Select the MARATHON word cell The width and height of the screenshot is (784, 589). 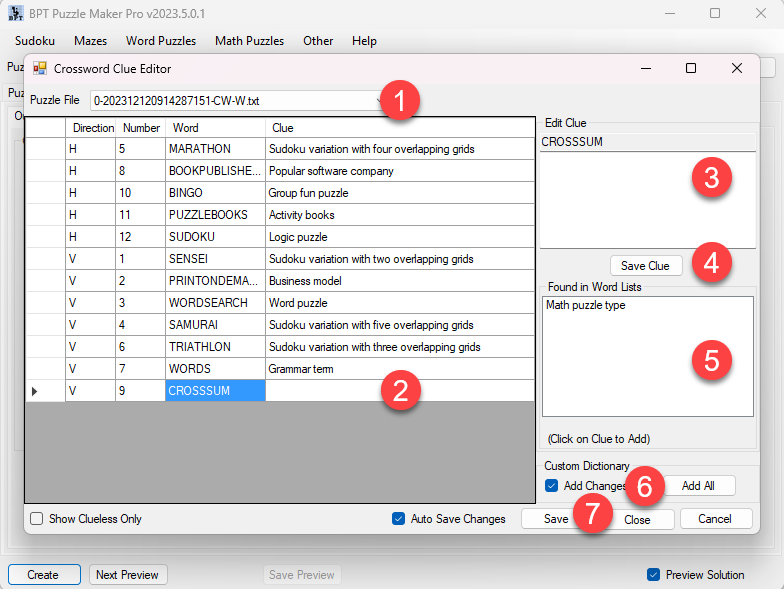(x=214, y=149)
